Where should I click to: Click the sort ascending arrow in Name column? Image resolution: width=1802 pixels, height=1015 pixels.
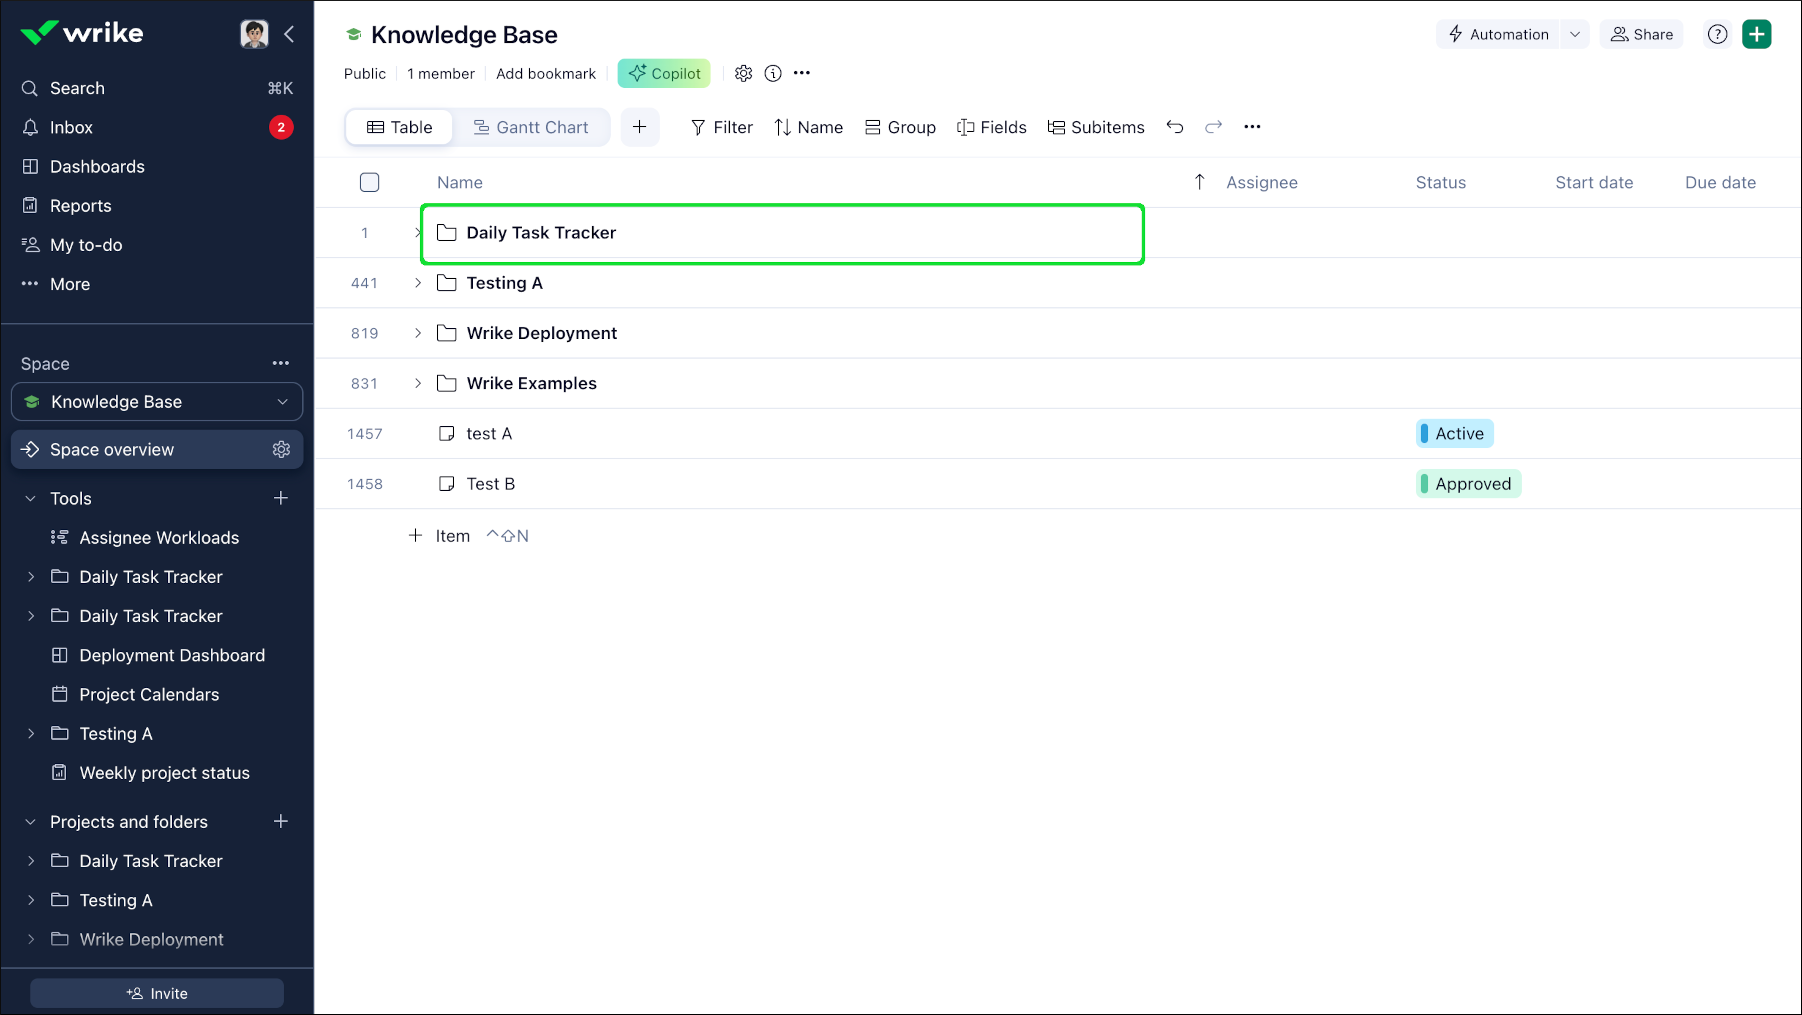pos(1200,181)
